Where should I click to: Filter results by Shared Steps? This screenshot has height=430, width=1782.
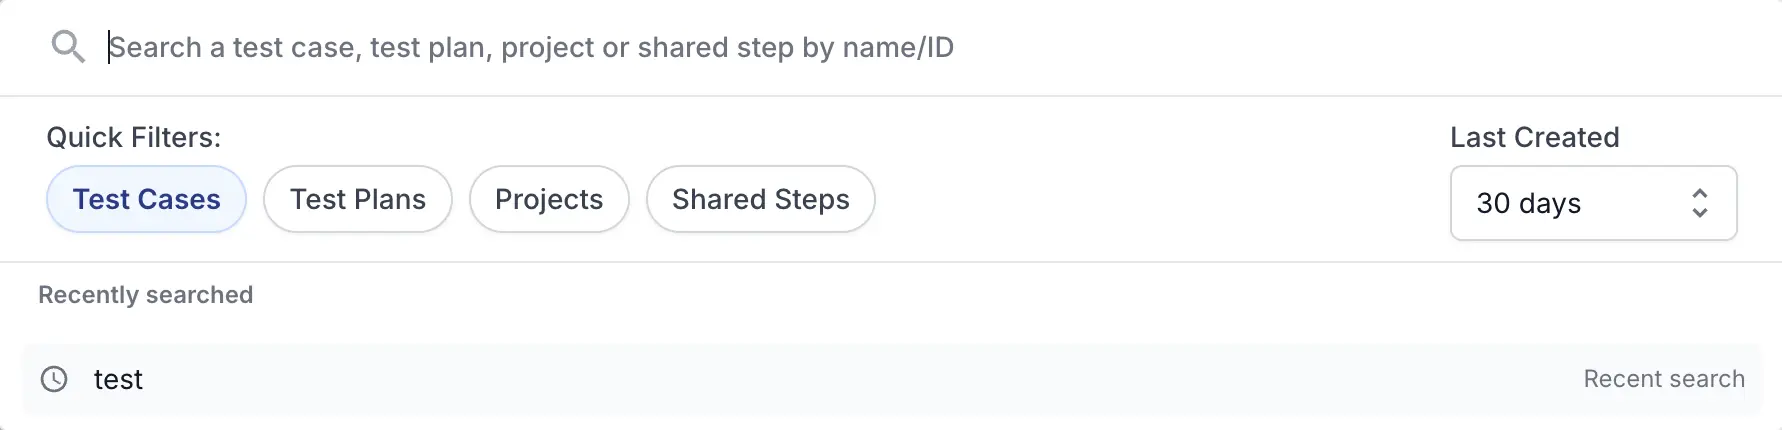pos(761,199)
